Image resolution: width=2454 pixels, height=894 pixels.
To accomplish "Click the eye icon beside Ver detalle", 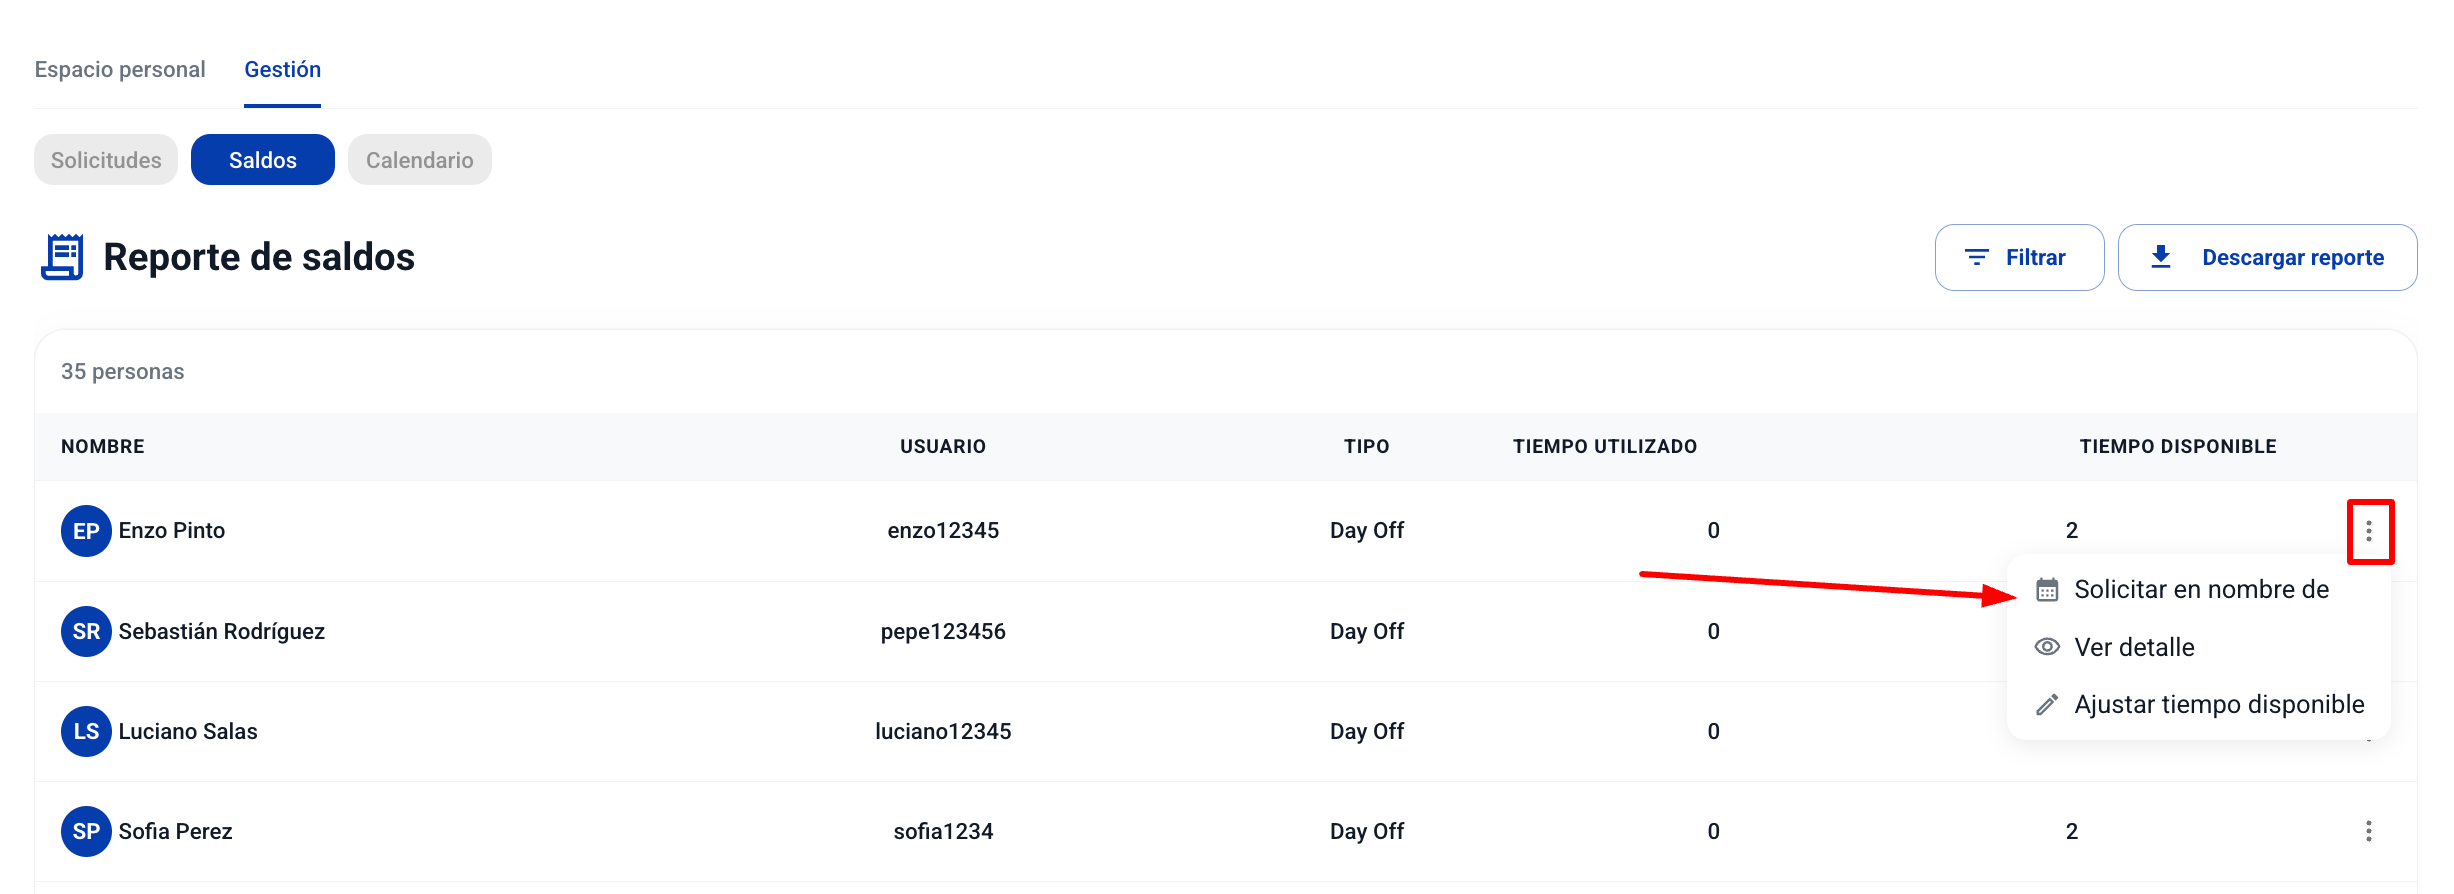I will (2047, 647).
